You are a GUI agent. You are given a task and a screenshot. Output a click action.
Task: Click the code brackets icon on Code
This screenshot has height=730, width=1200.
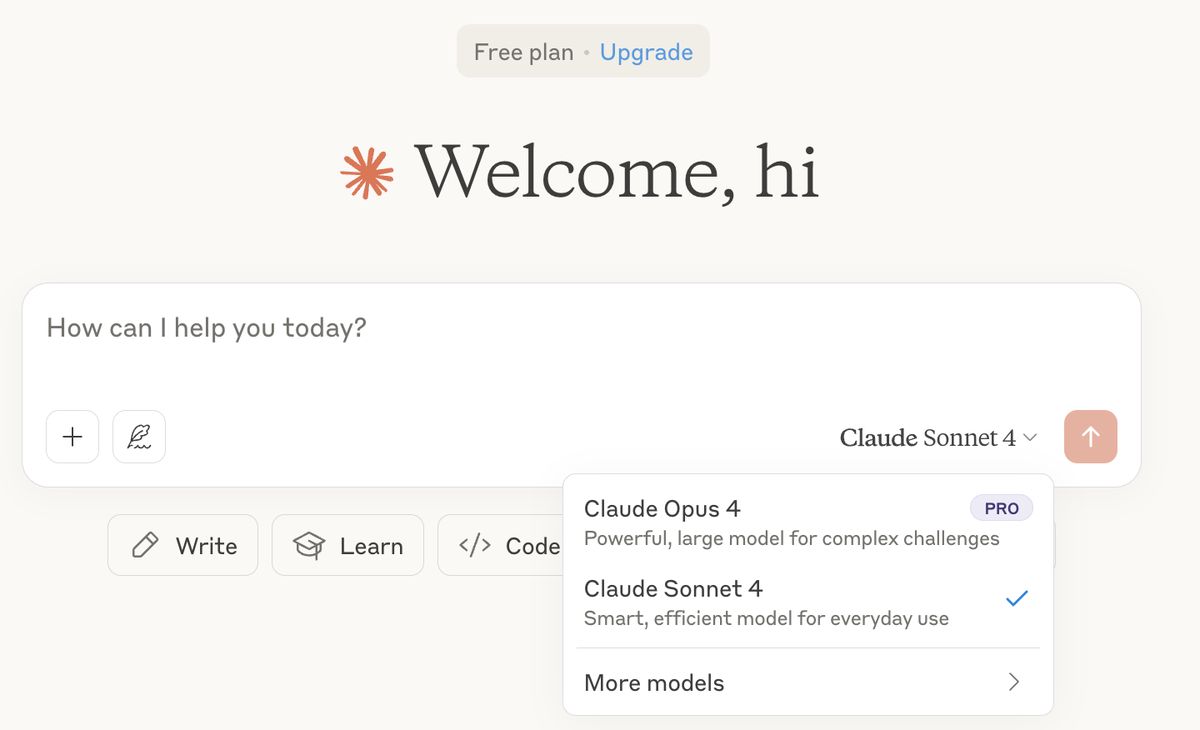pos(474,546)
